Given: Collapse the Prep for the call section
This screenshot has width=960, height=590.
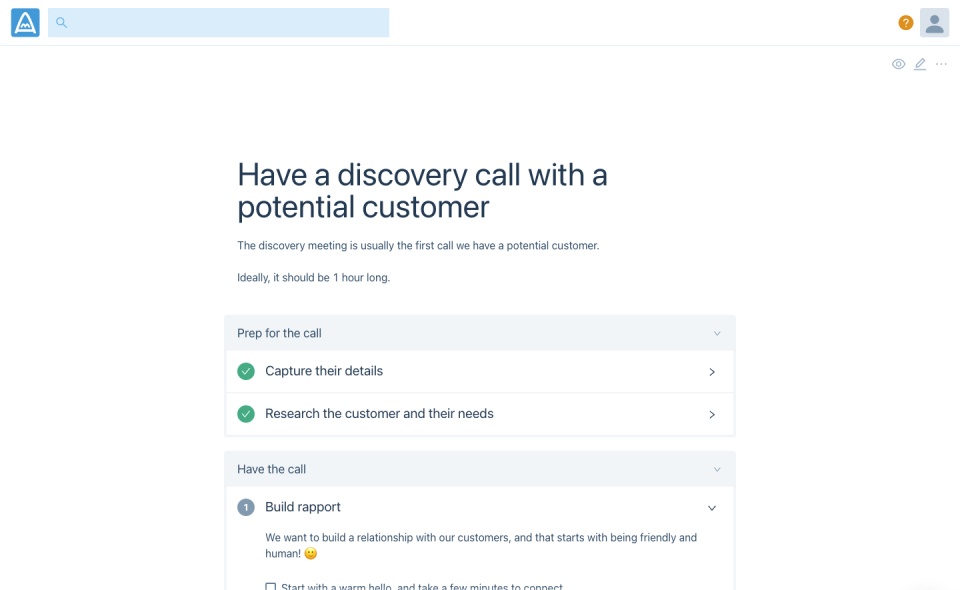Looking at the screenshot, I should (x=717, y=334).
